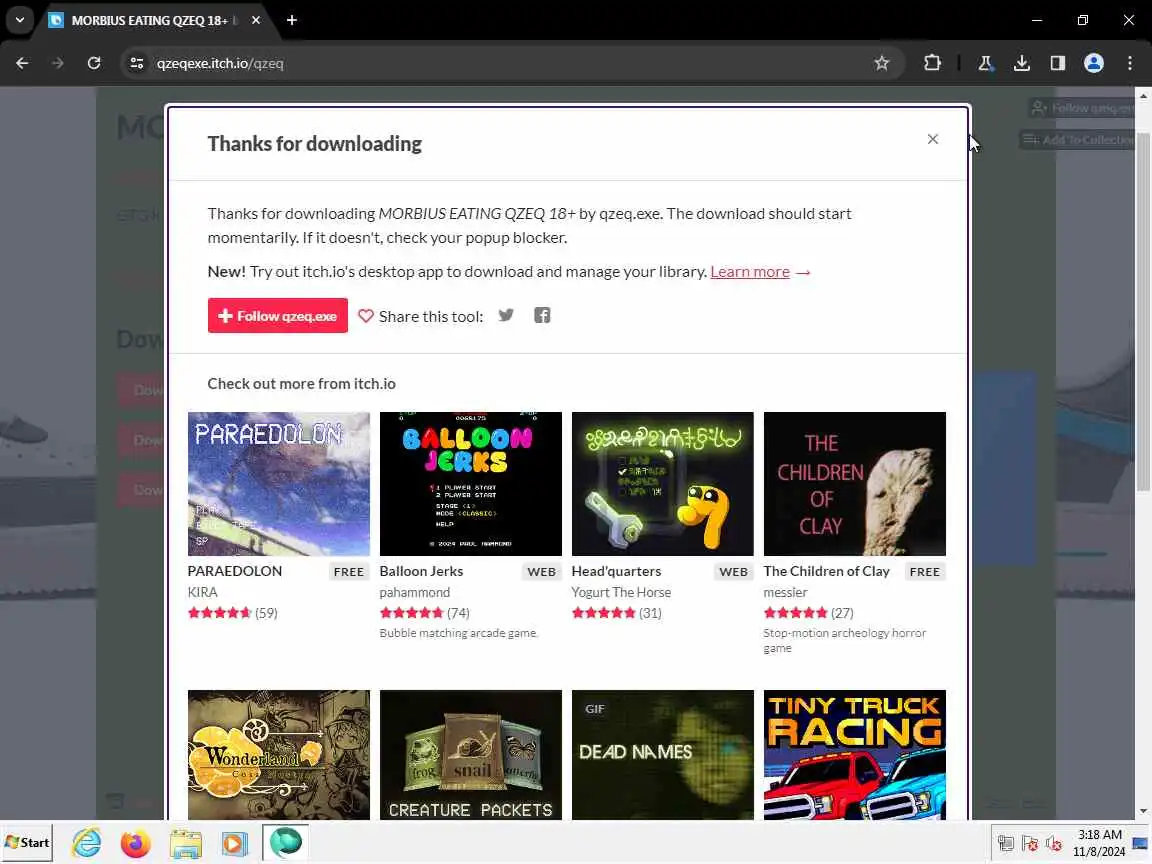Click the FREE badge on The Children of Clay
The image size is (1152, 864).
pyautogui.click(x=924, y=572)
